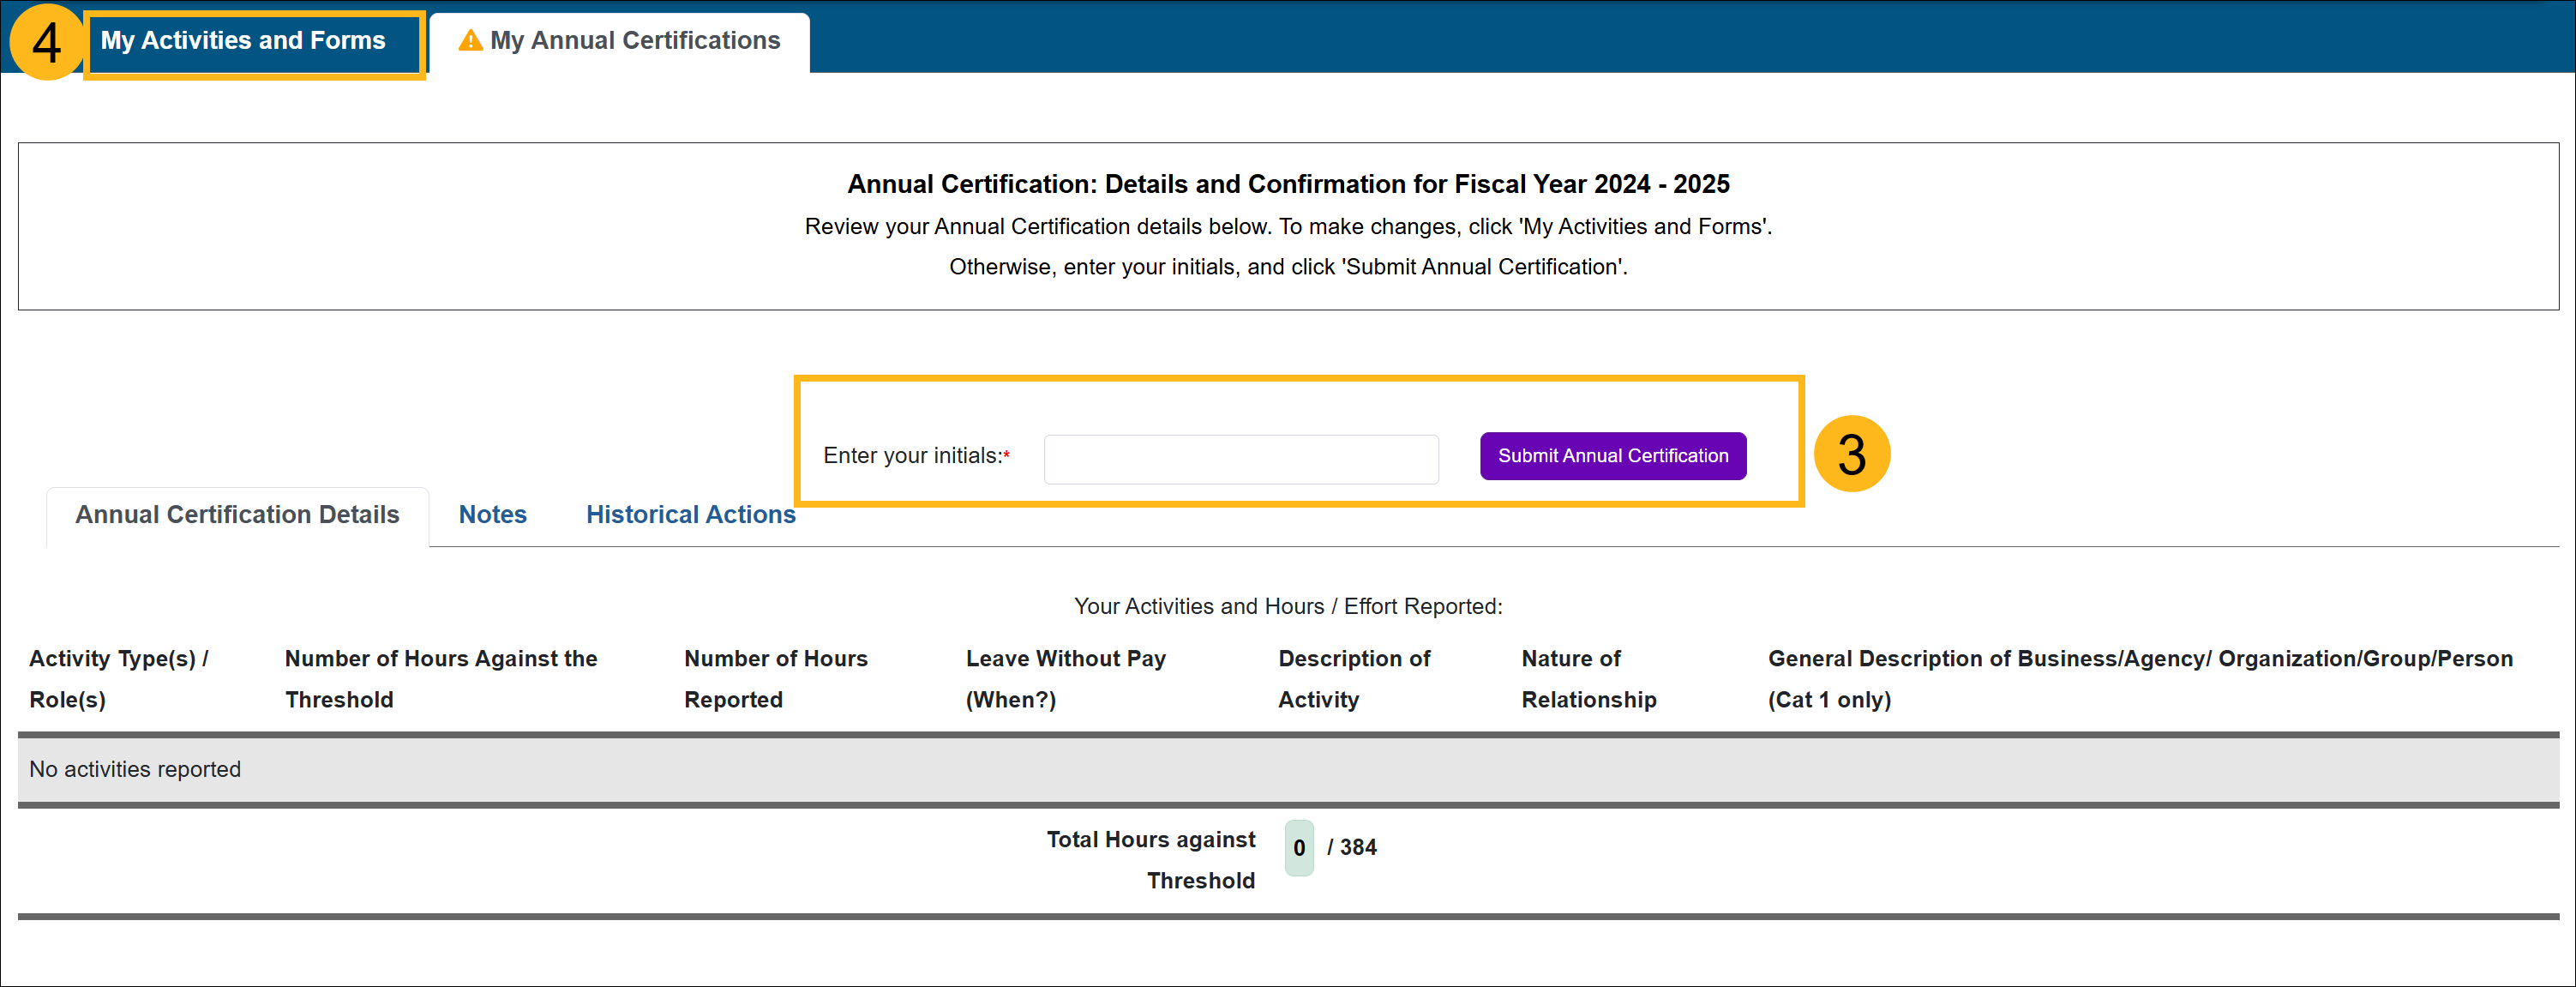Click the Annual Certification fiscal year heading
The height and width of the screenshot is (987, 2576).
click(1287, 184)
